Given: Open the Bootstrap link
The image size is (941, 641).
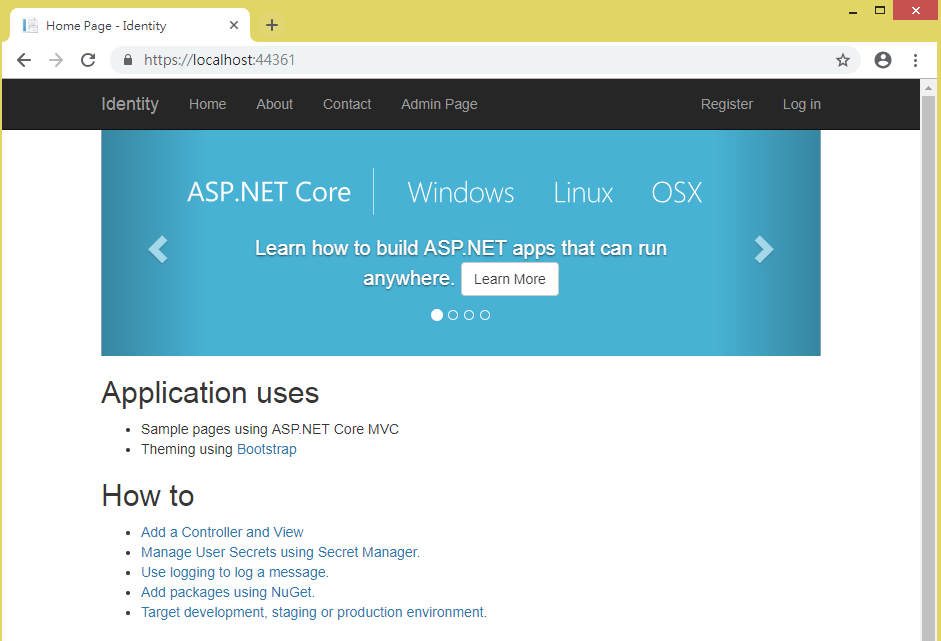Looking at the screenshot, I should [x=266, y=449].
